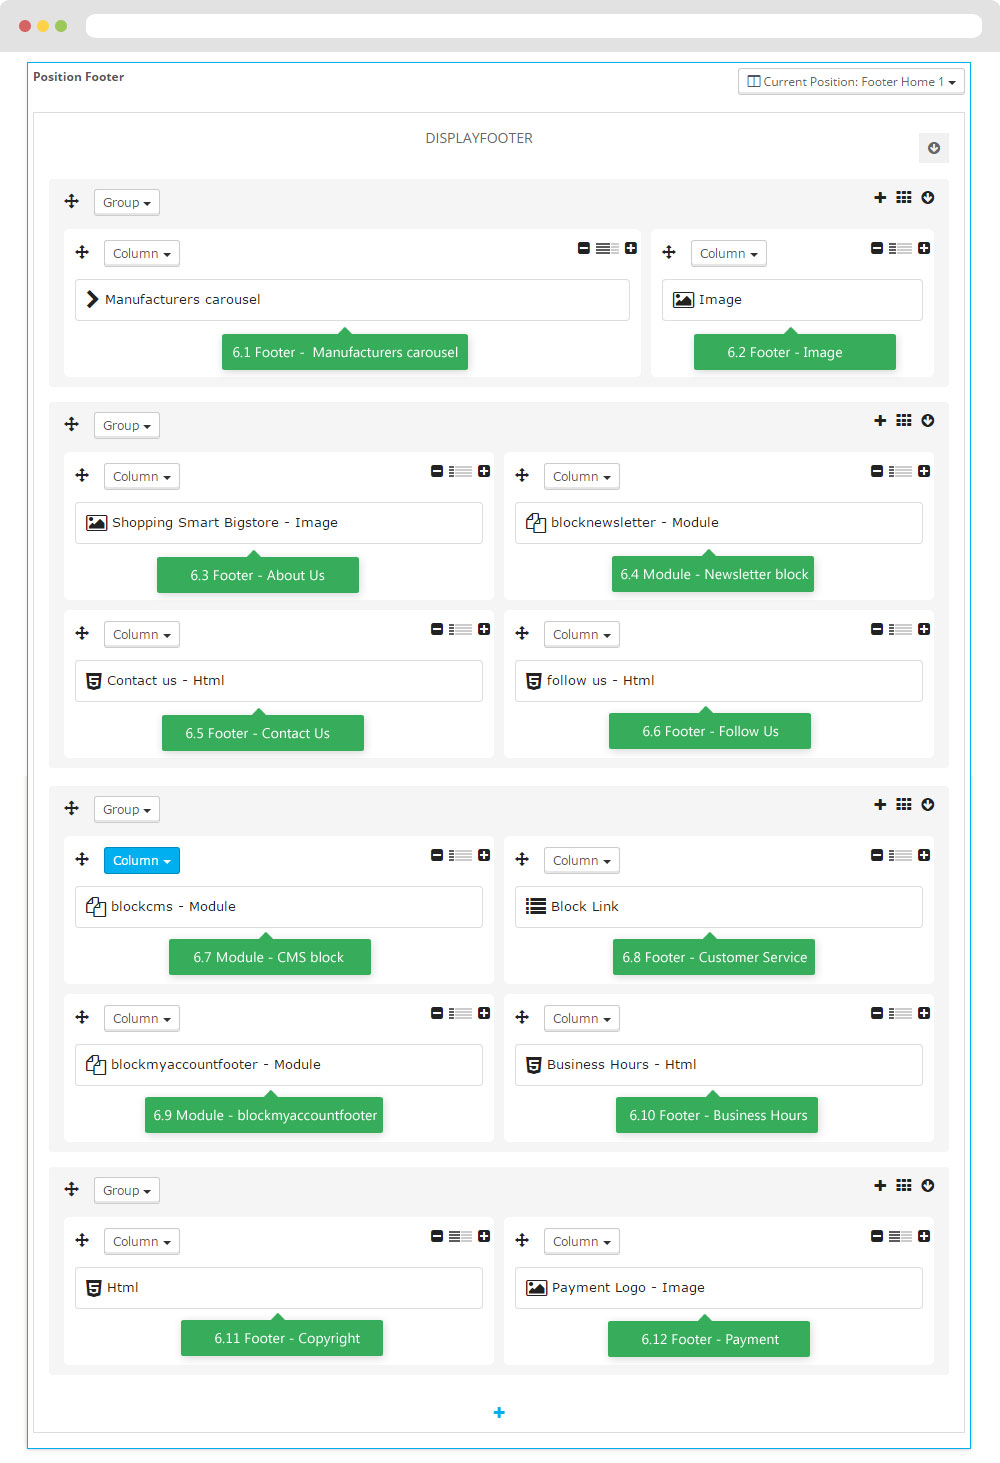Click the blue plus icon at bottom
Screen dimensions: 1000x1463
tap(499, 1412)
